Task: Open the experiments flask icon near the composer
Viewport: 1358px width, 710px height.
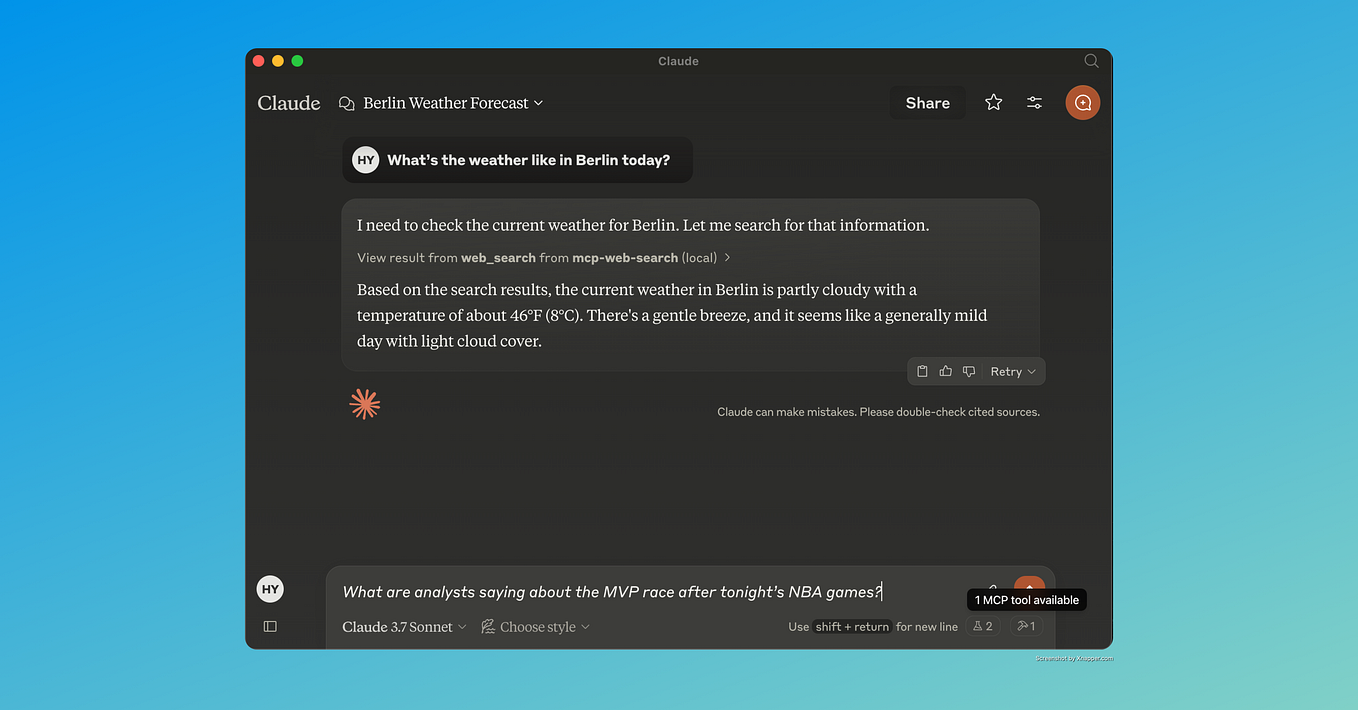Action: [982, 626]
